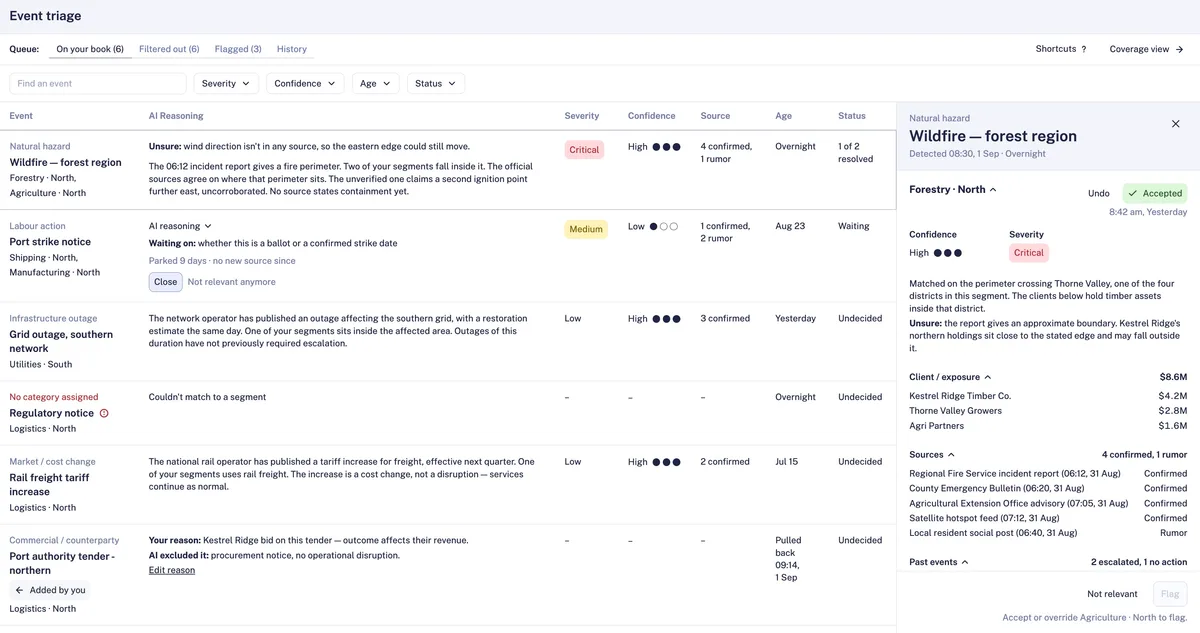Click Waiting status on Port strike row
This screenshot has width=1200, height=633.
click(853, 226)
